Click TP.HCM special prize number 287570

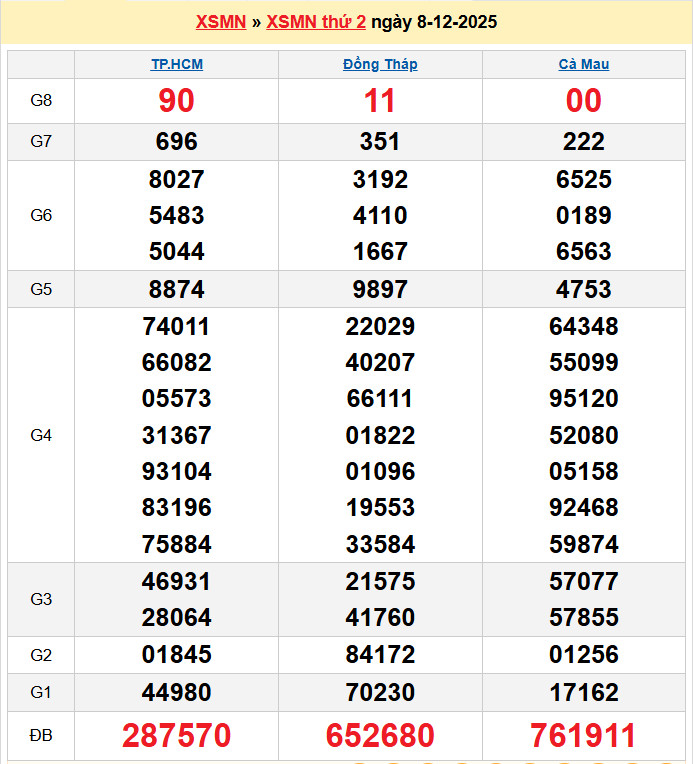(176, 736)
